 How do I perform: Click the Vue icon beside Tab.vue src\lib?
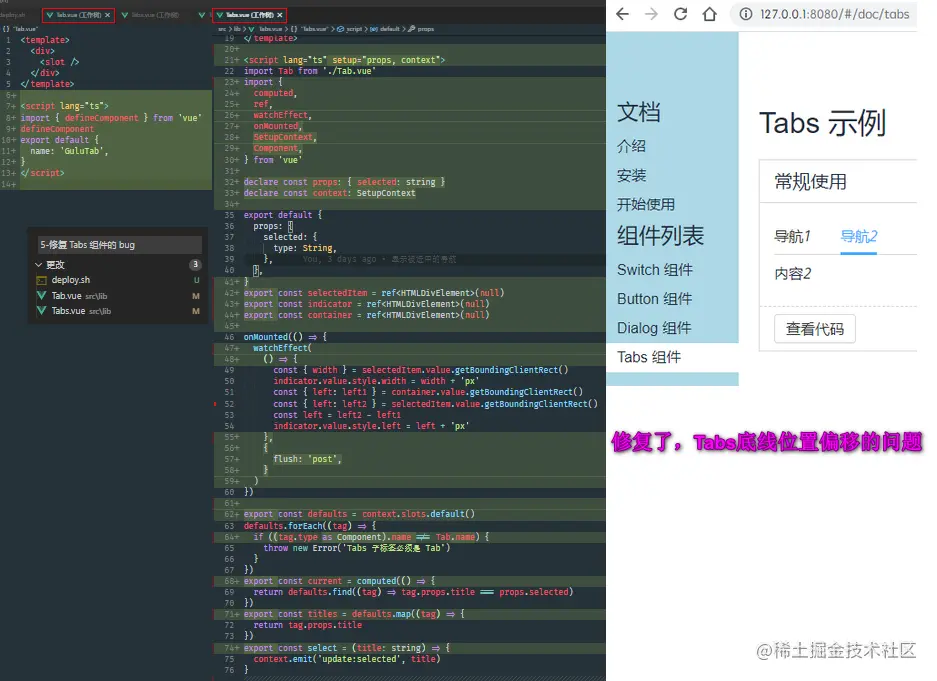tap(41, 296)
